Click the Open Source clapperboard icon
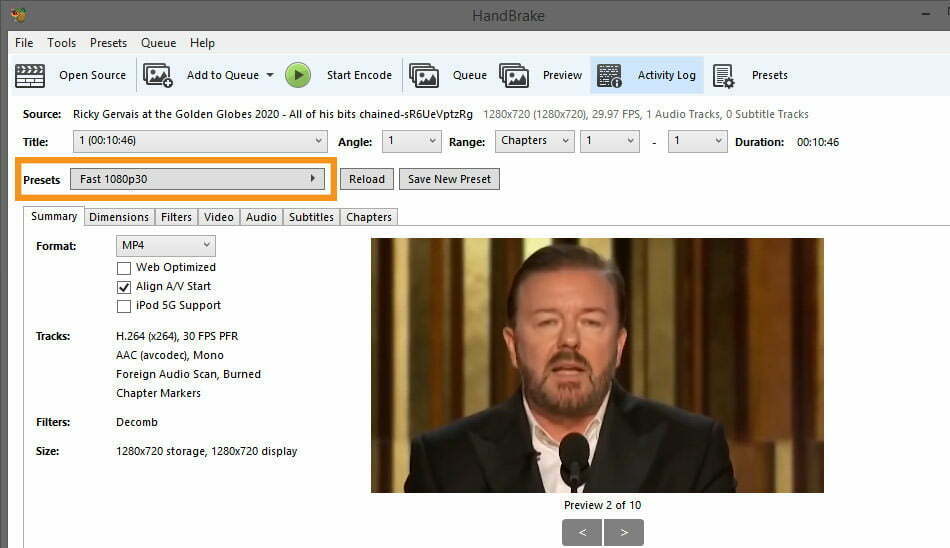950x548 pixels. (30, 76)
